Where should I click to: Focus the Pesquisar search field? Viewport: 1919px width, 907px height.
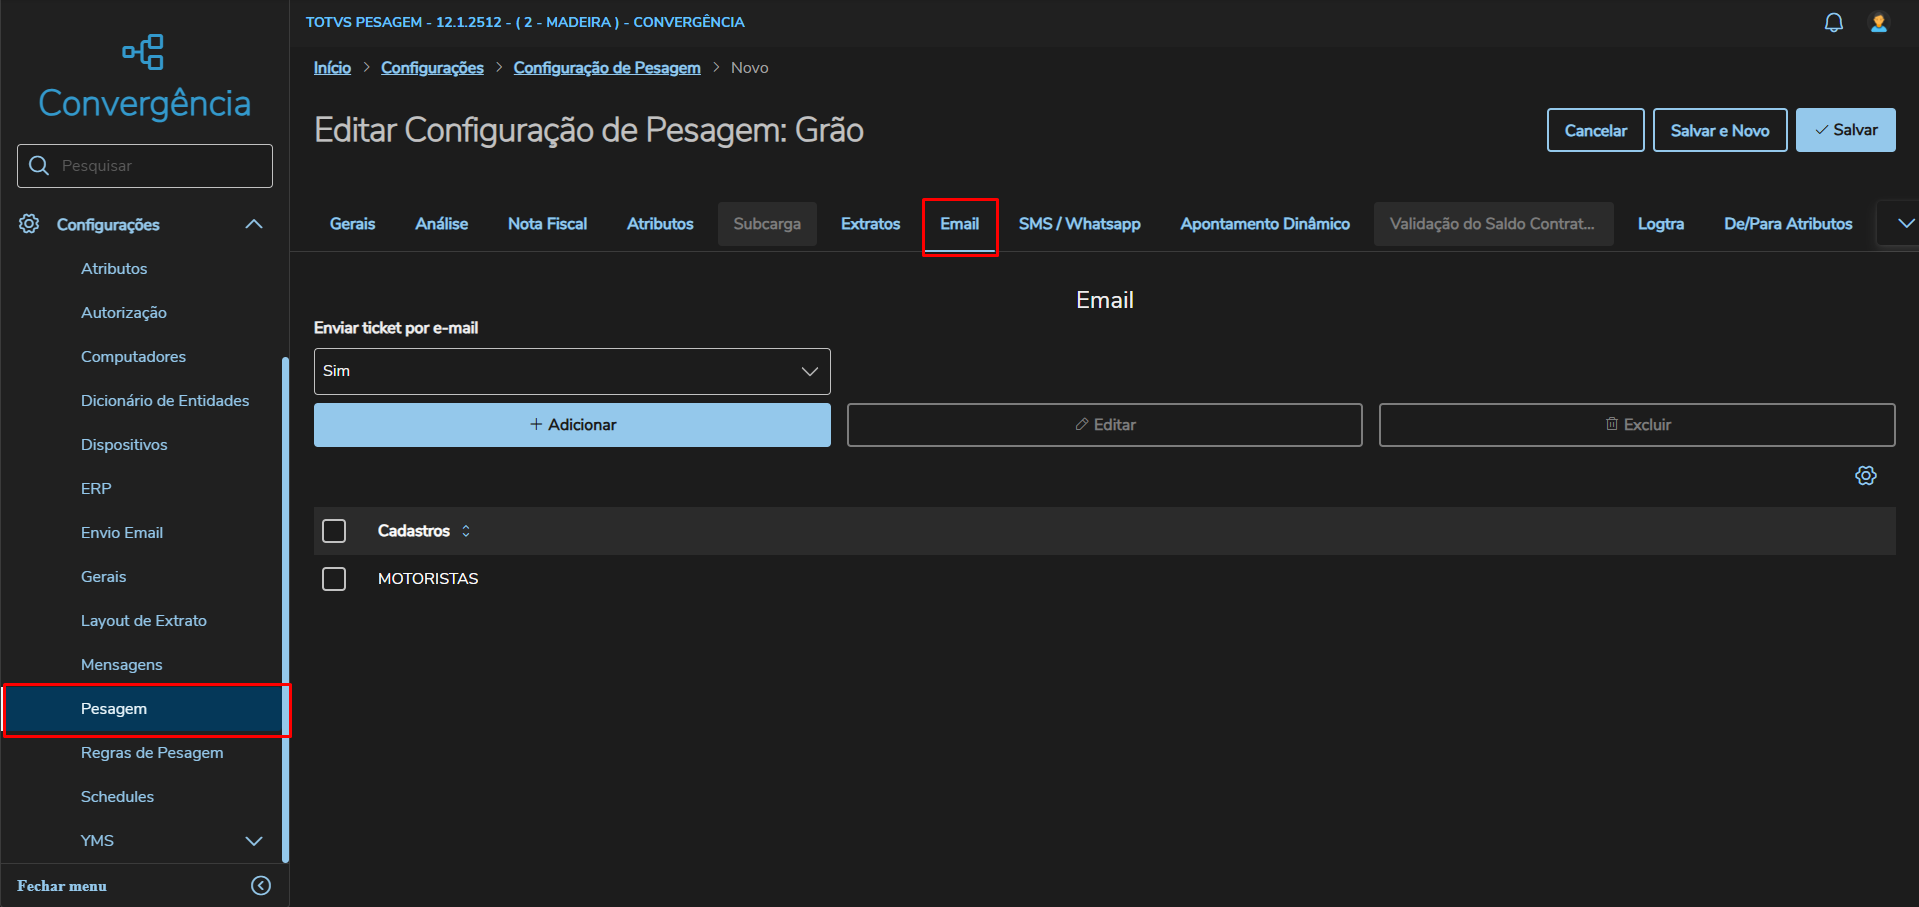[145, 166]
